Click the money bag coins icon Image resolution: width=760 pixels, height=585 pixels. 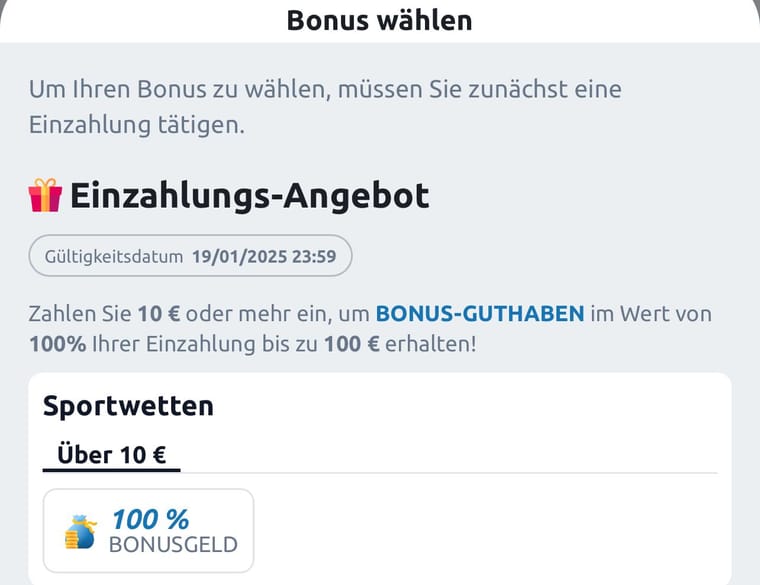(x=81, y=532)
